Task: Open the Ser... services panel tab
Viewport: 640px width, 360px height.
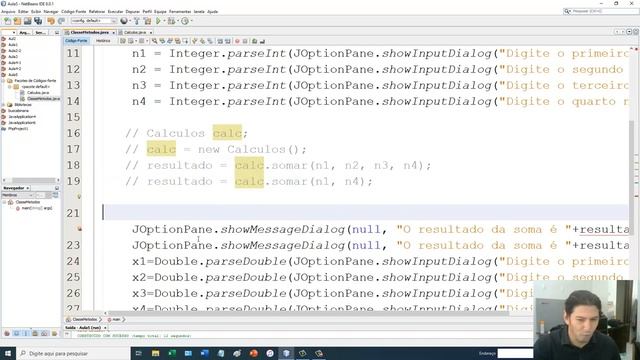Action: coord(40,32)
